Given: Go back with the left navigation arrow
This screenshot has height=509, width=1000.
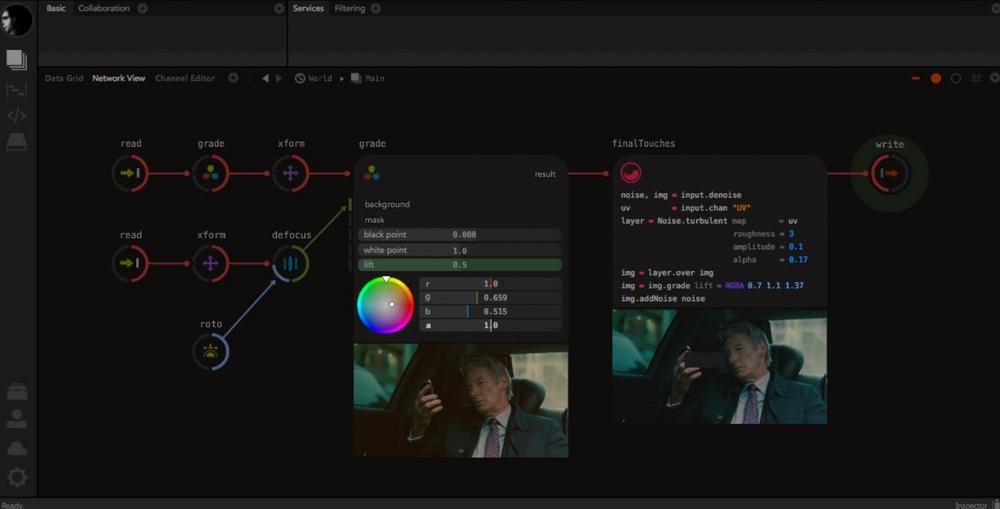Looking at the screenshot, I should 265,78.
